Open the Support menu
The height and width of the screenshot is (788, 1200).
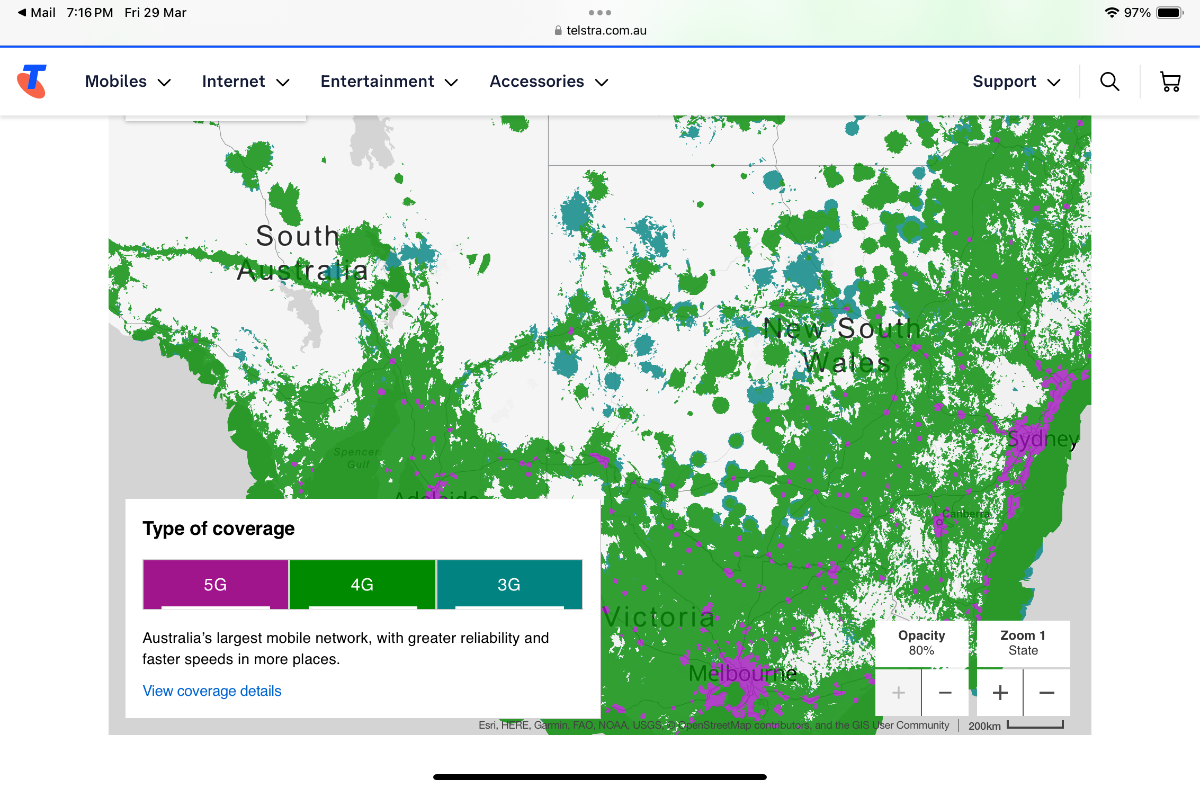tap(1017, 82)
